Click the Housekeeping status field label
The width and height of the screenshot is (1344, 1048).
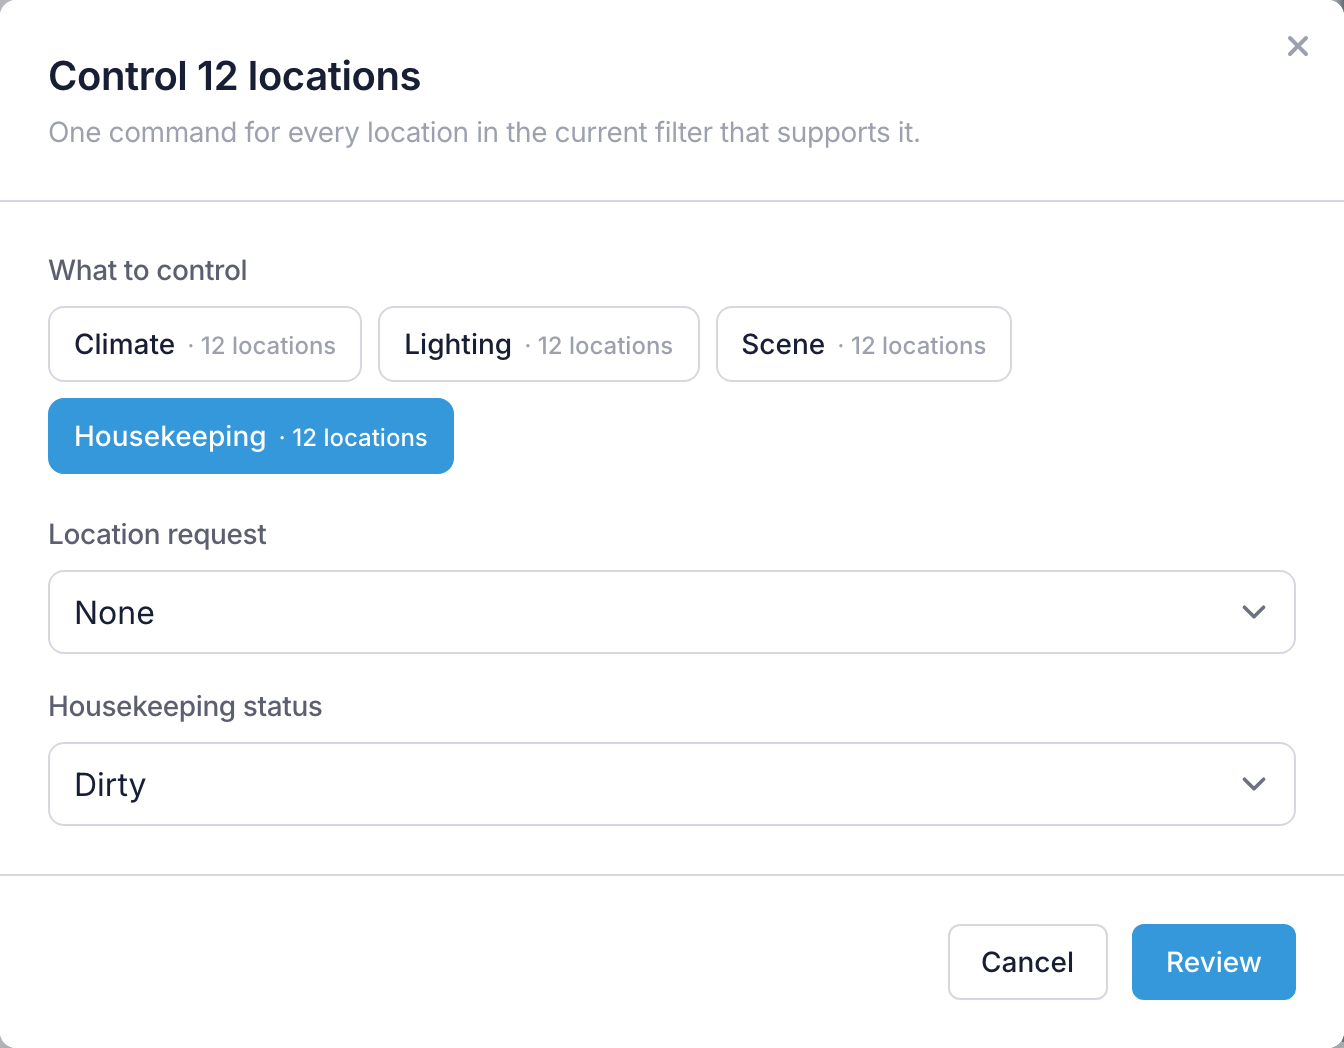(x=185, y=707)
